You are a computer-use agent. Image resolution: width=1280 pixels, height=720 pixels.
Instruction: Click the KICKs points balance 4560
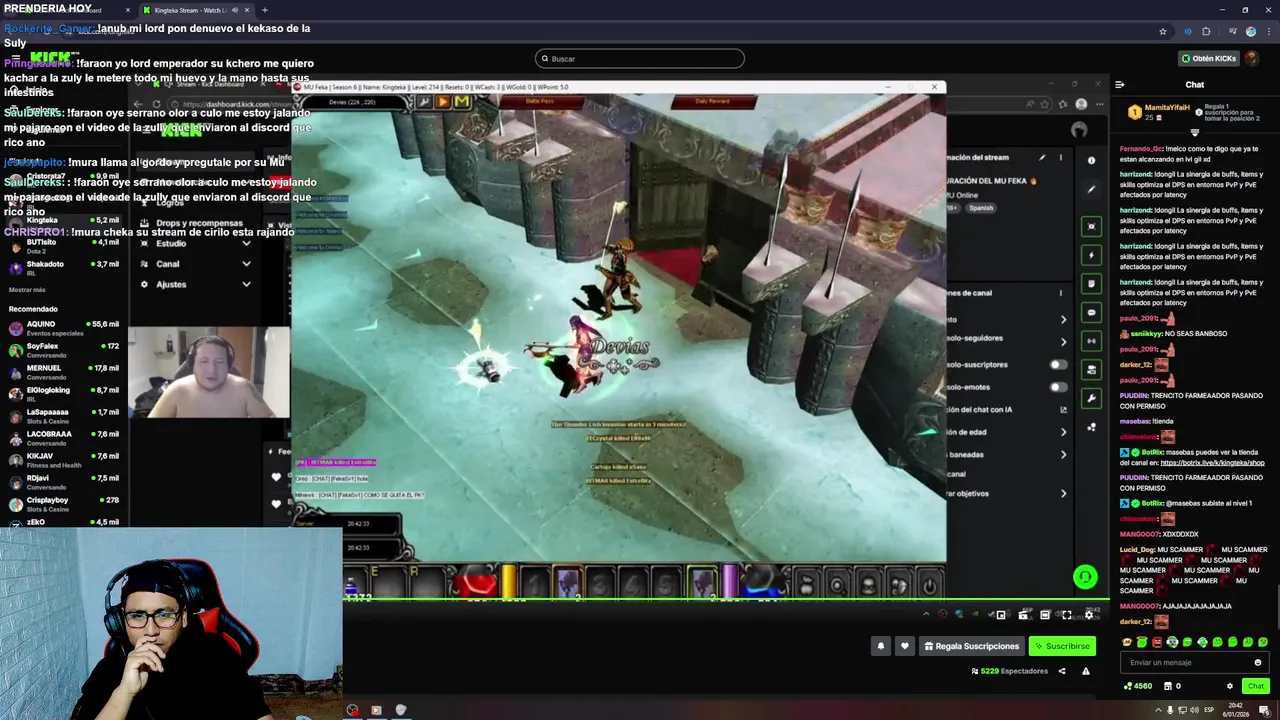tap(1138, 686)
